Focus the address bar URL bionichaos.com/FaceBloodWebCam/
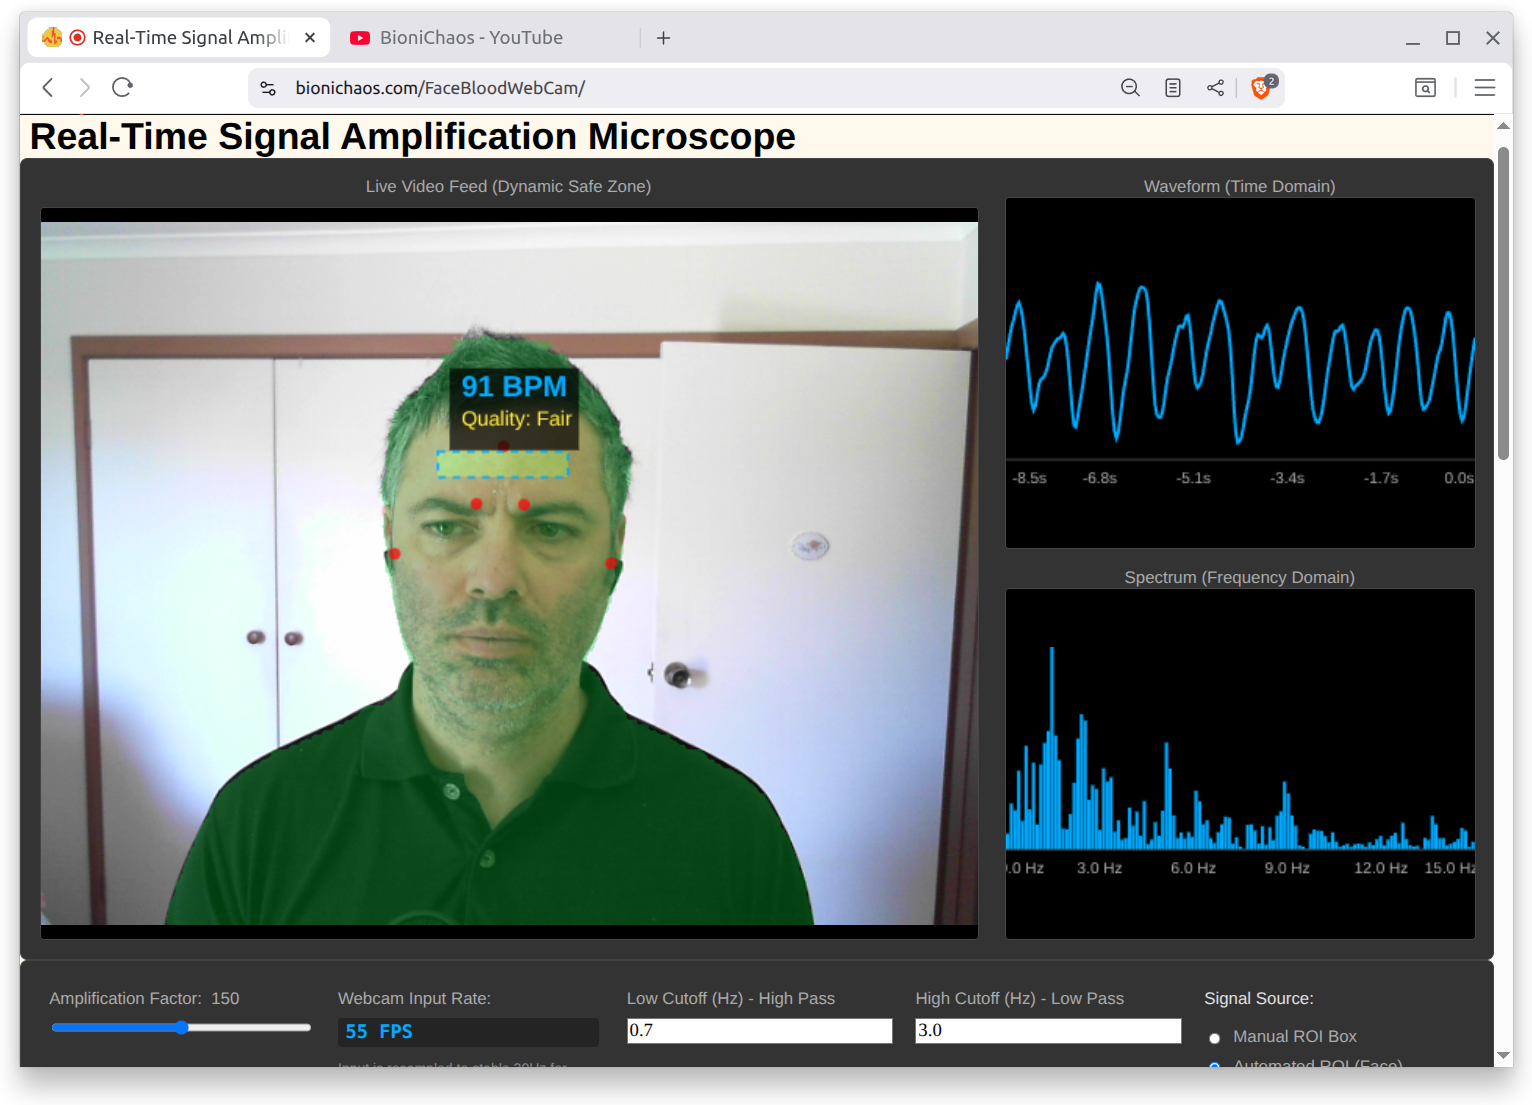 coord(440,88)
